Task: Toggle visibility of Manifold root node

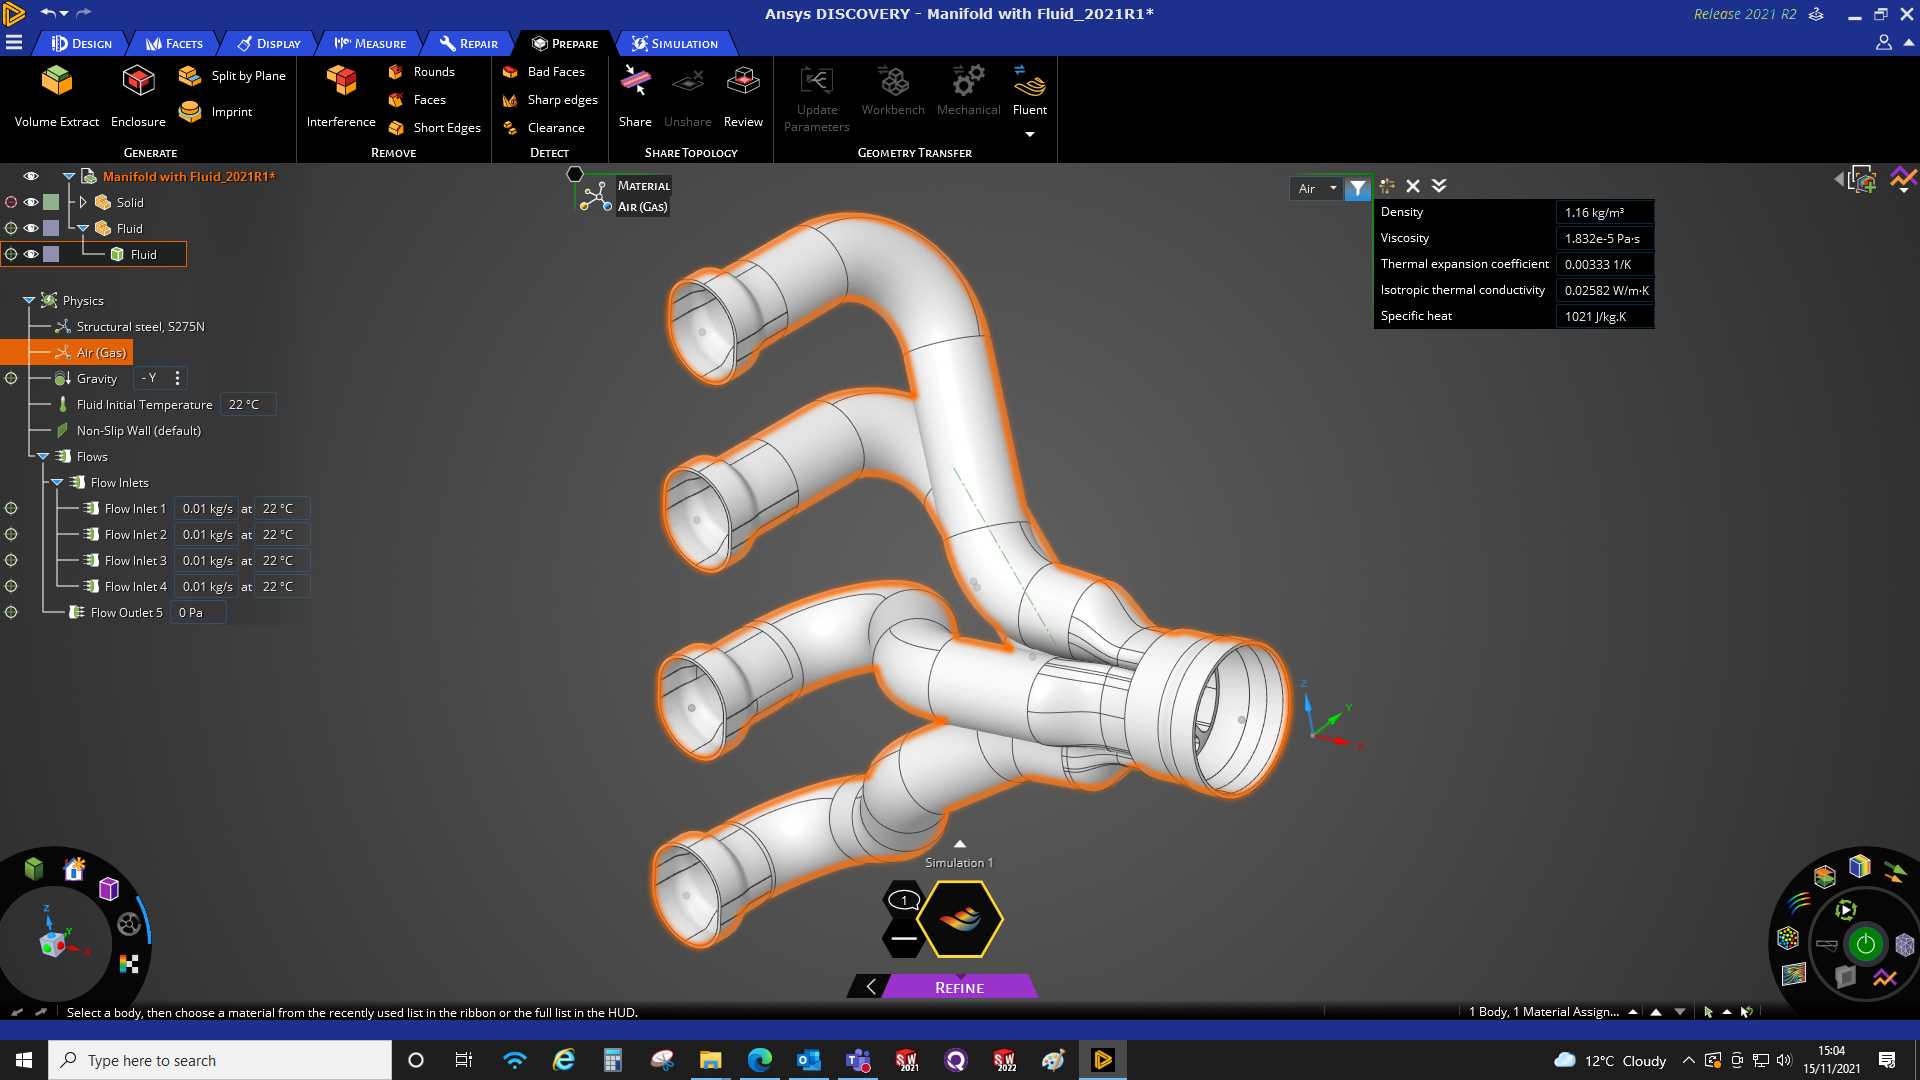Action: click(31, 176)
